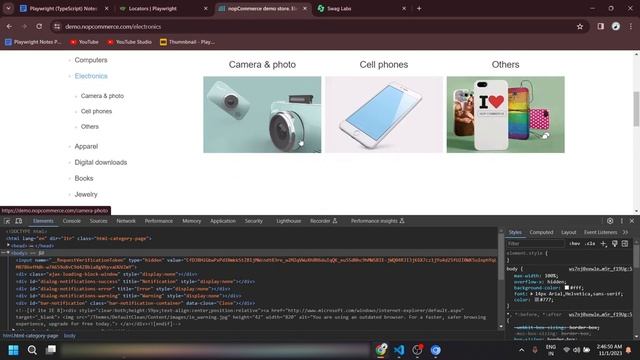Open Computers category in sidebar
The width and height of the screenshot is (640, 360).
[x=91, y=60]
